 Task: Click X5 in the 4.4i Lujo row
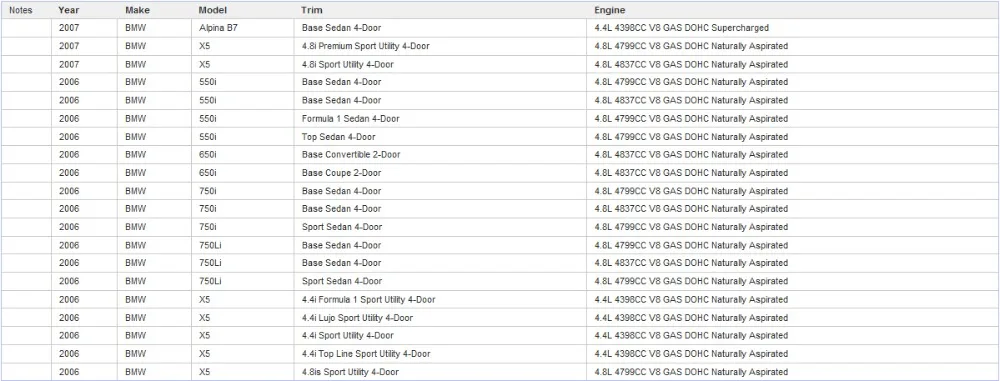[205, 318]
